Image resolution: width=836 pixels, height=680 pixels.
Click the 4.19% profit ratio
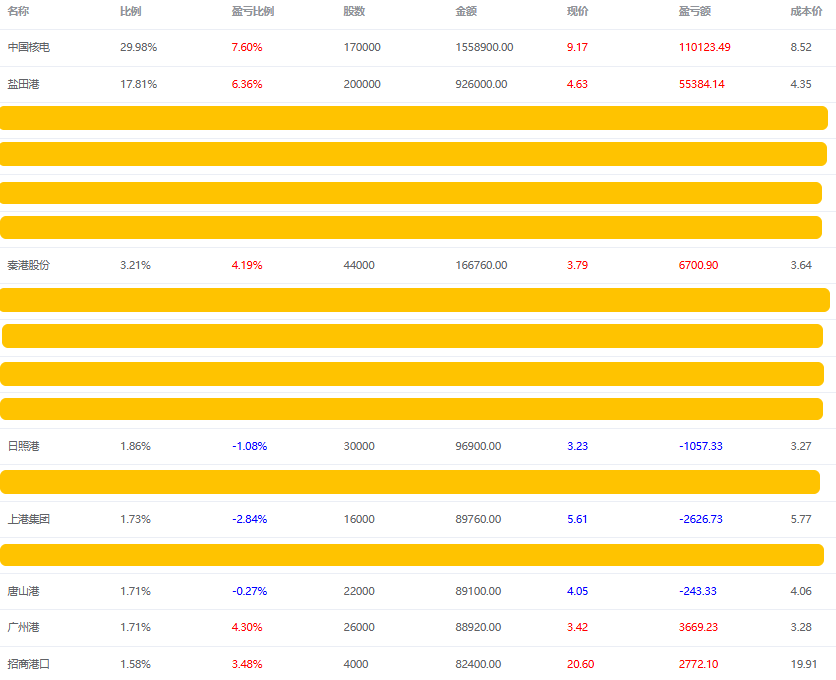247,265
